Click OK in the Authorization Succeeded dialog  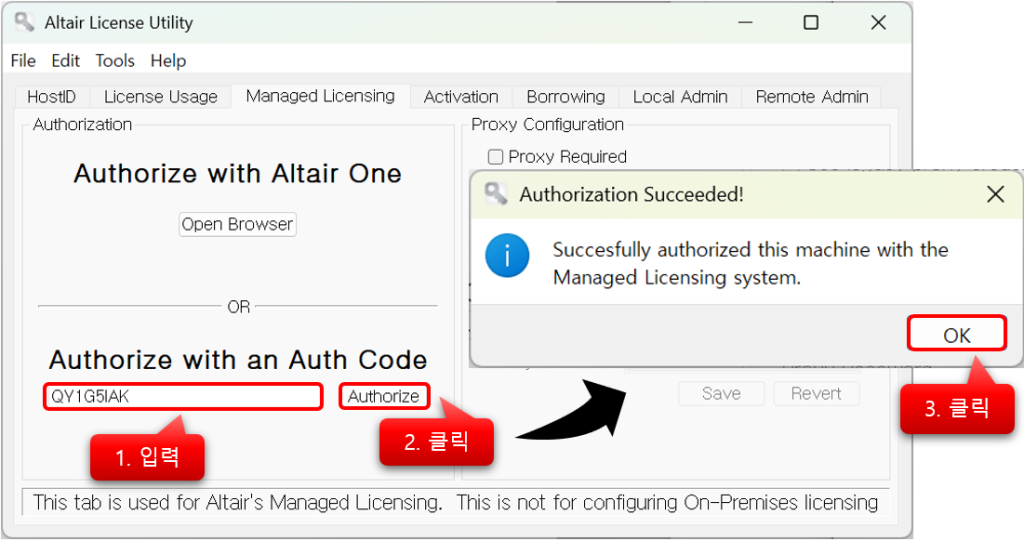(x=957, y=334)
